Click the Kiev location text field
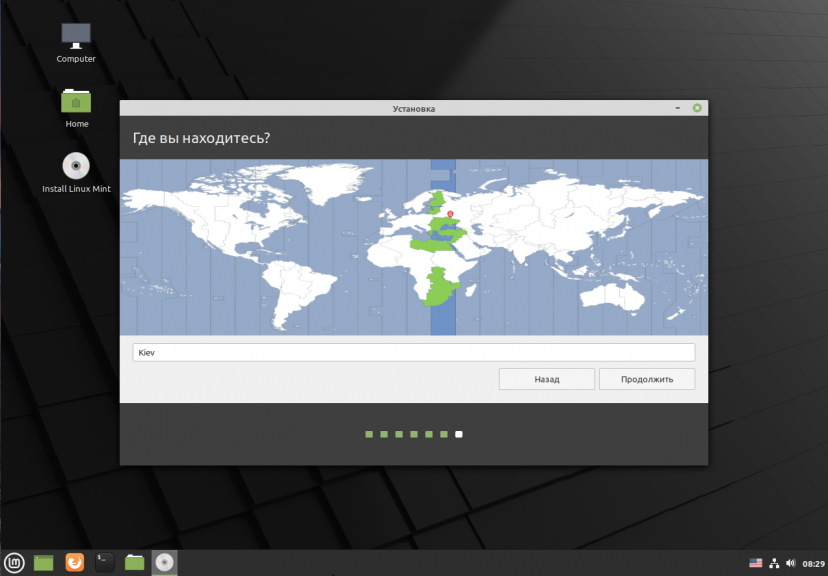The width and height of the screenshot is (828, 576). coord(413,352)
